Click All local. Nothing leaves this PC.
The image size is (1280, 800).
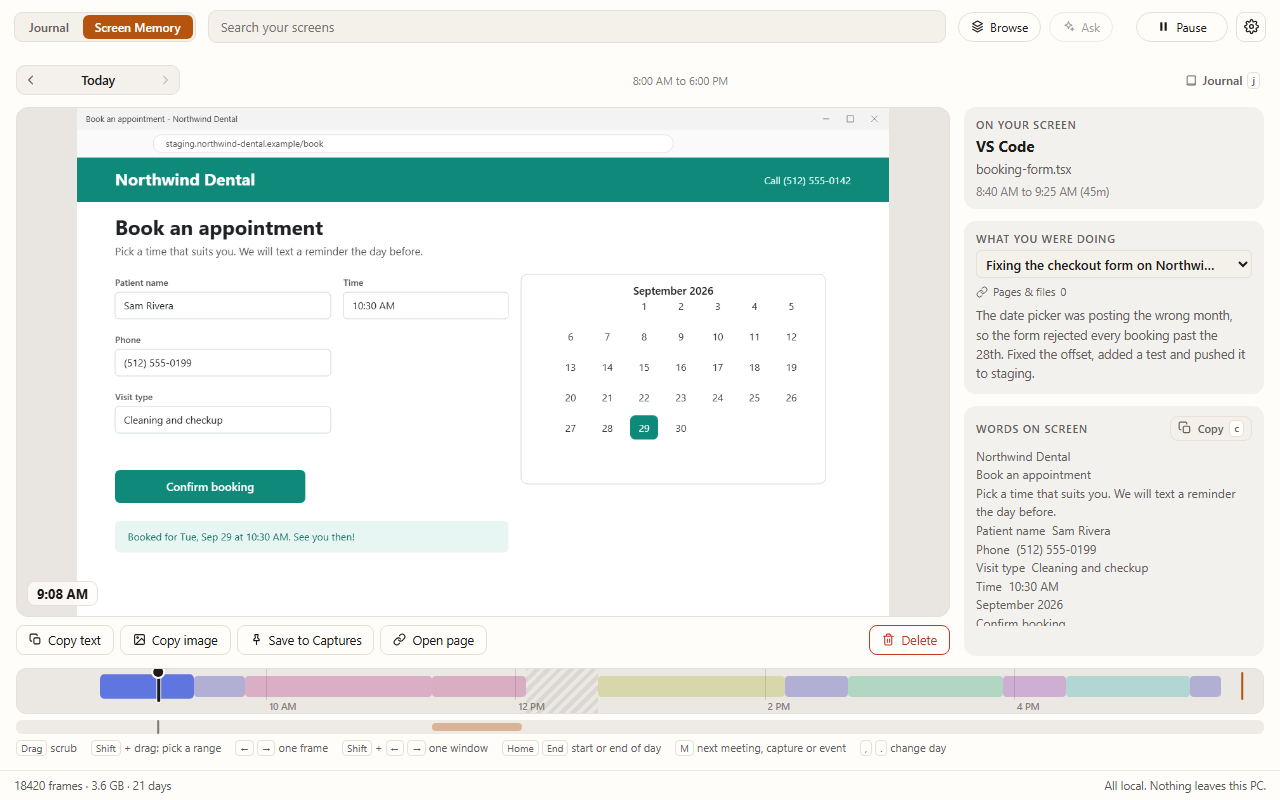pos(1185,786)
